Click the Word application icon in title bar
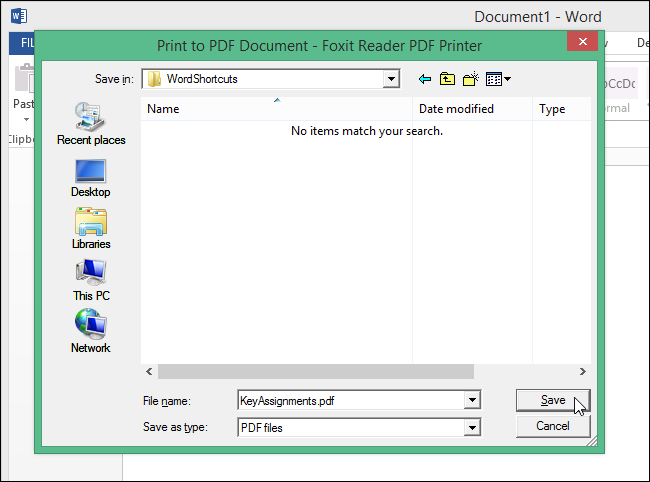 click(19, 17)
